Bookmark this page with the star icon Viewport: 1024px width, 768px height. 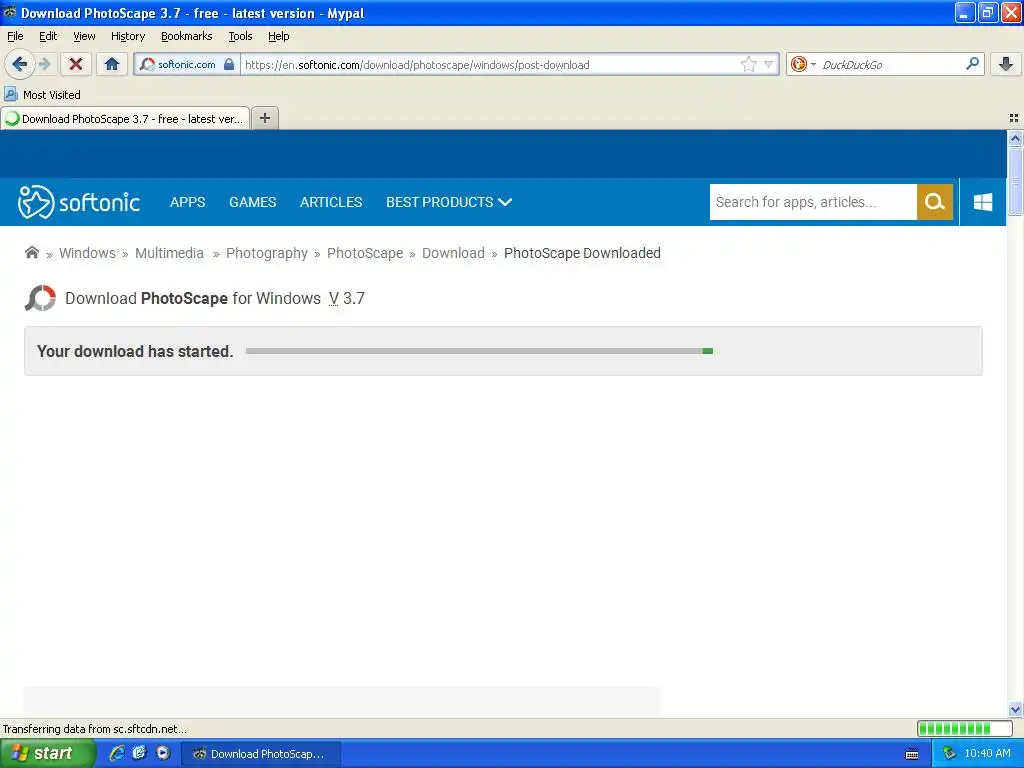point(748,64)
